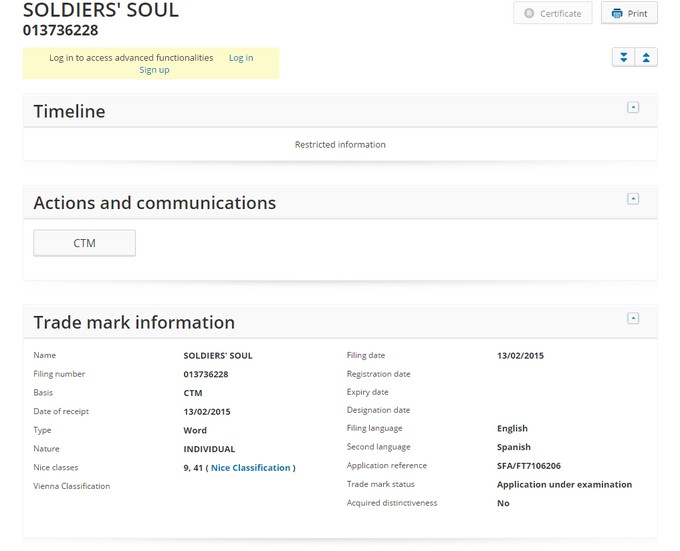This screenshot has width=680, height=551.
Task: Click the Restricted information text in Timeline
Action: tap(340, 145)
